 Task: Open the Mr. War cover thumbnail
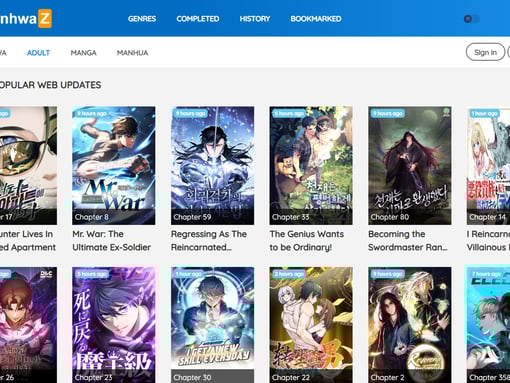[x=114, y=166]
